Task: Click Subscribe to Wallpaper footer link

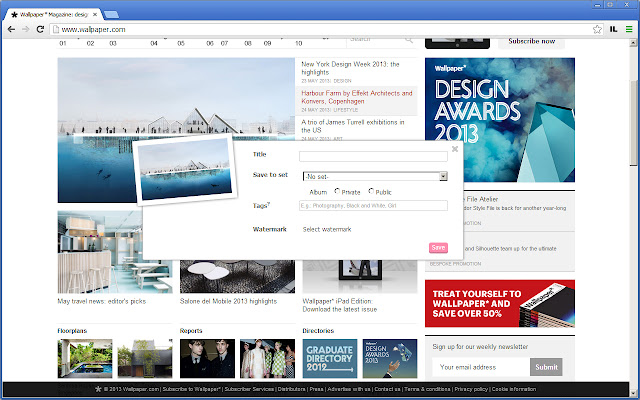Action: coord(191,389)
